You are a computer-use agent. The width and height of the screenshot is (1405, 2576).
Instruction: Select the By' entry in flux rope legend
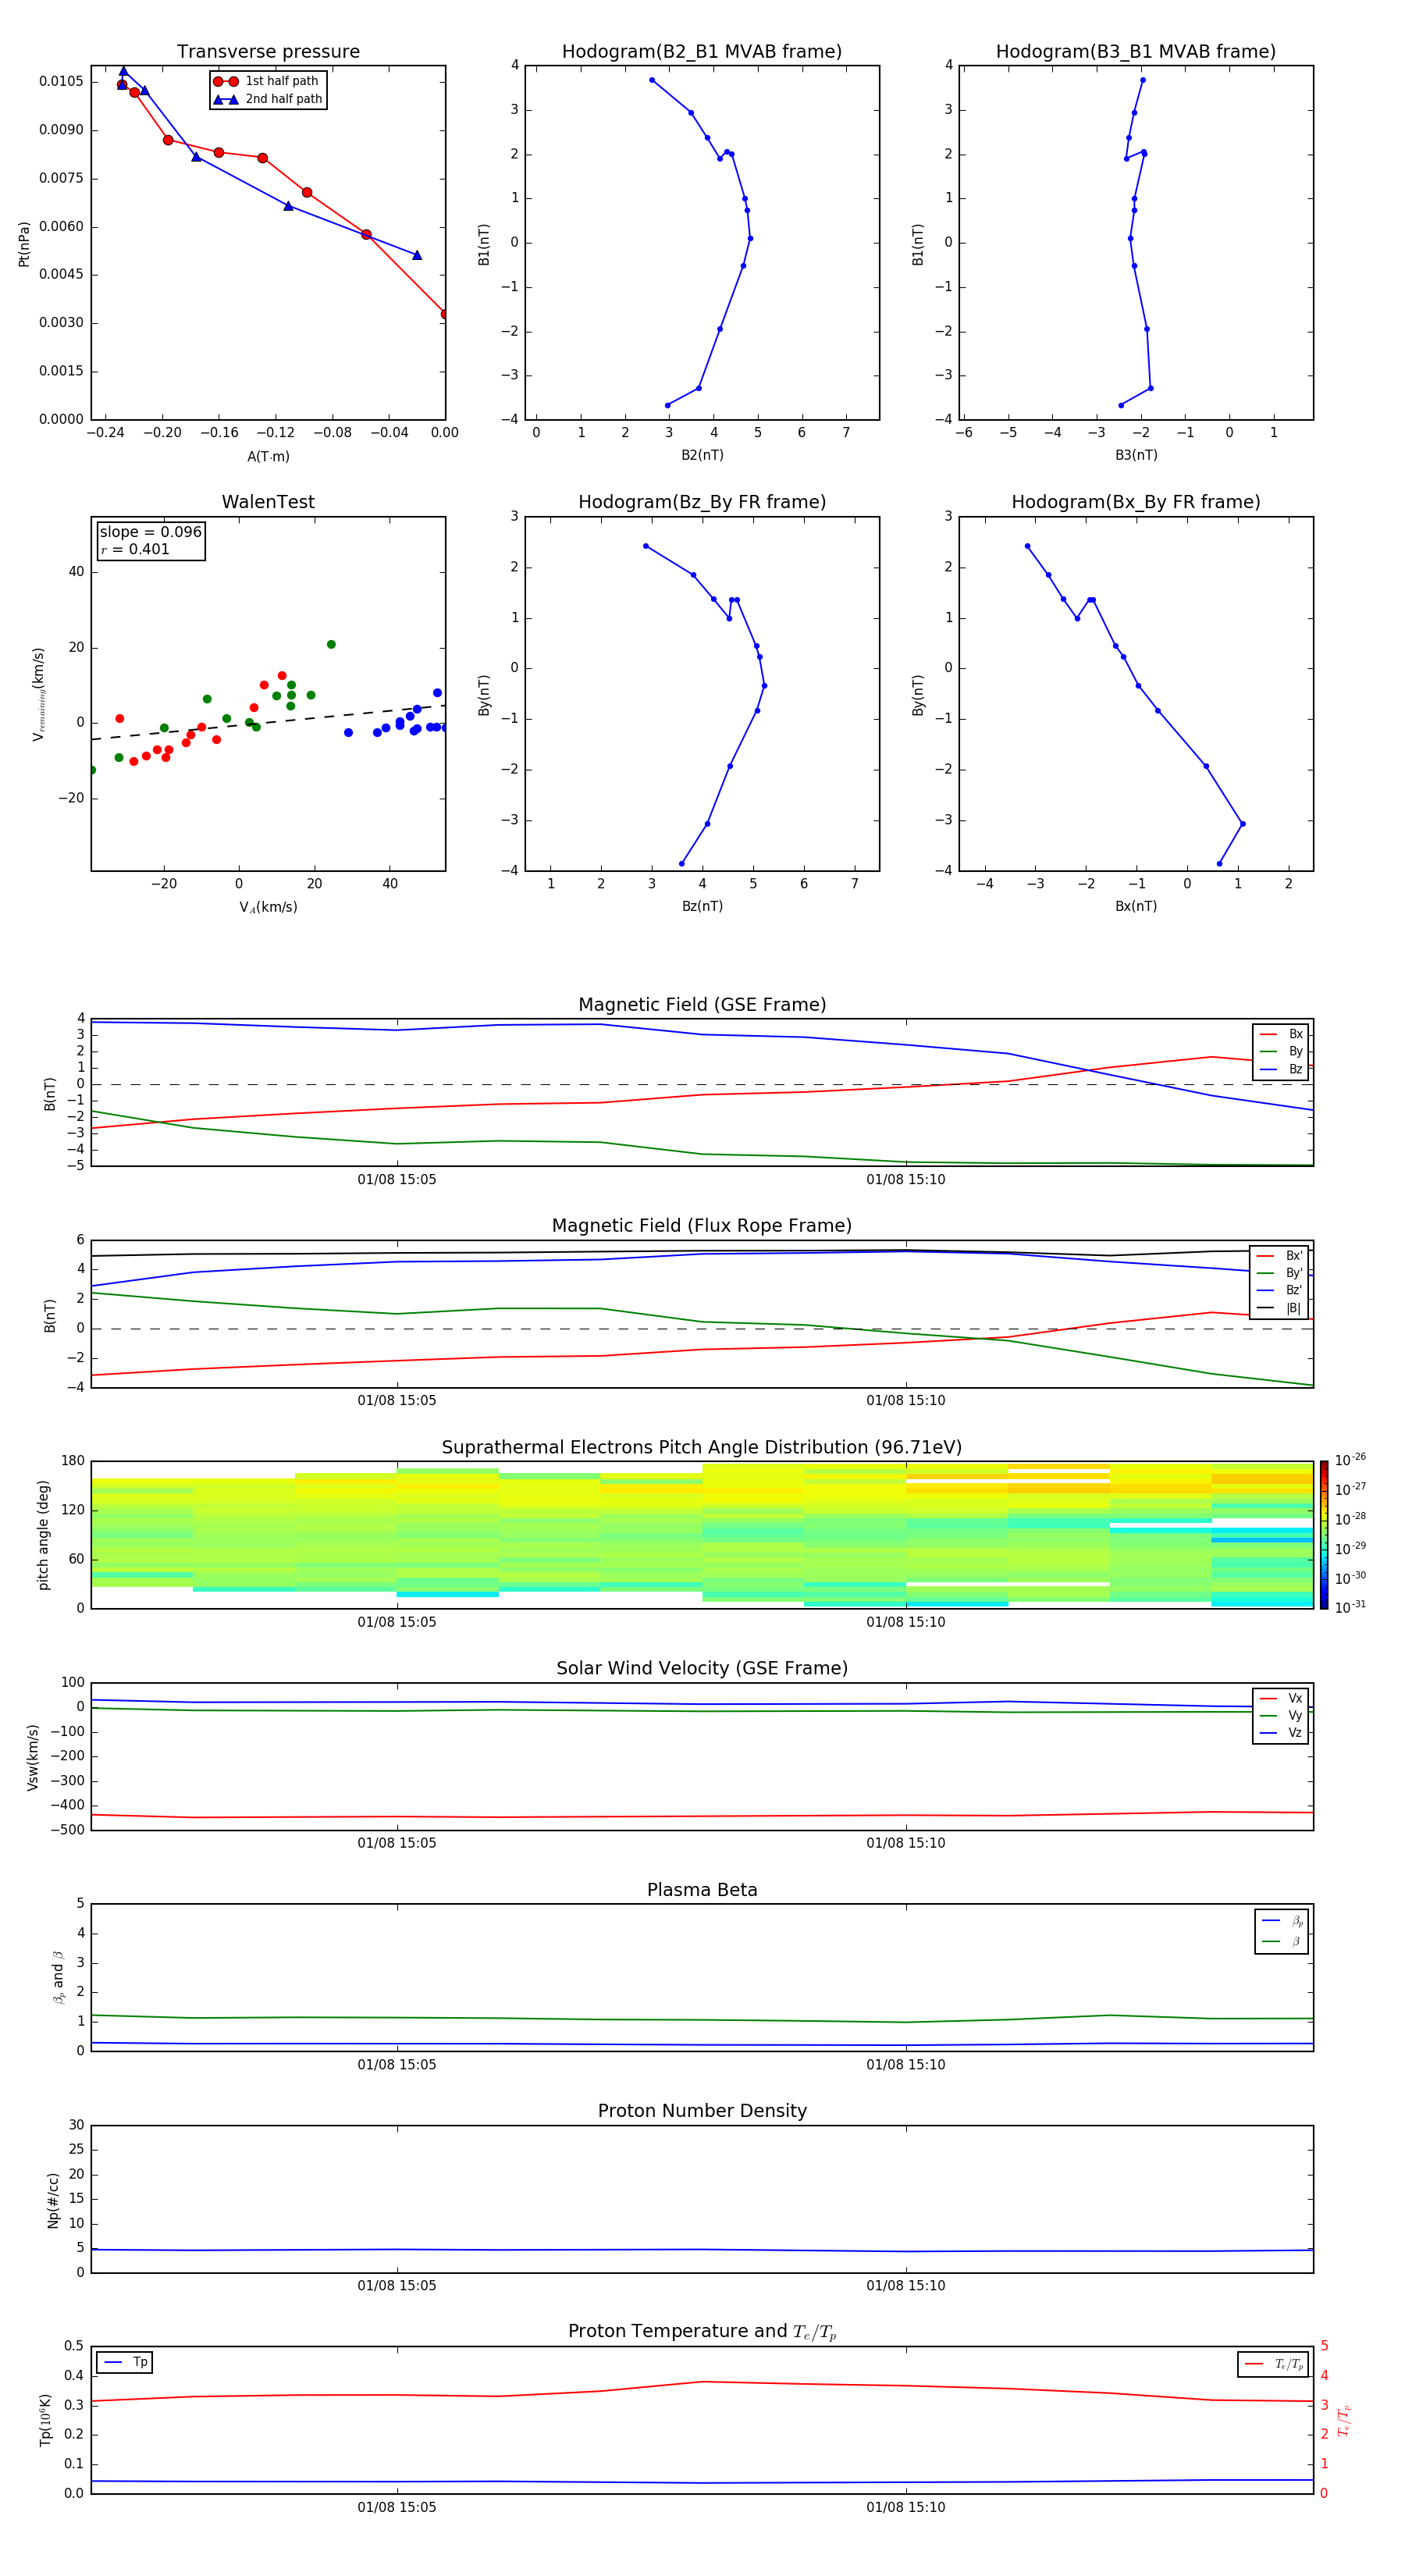(1280, 1273)
